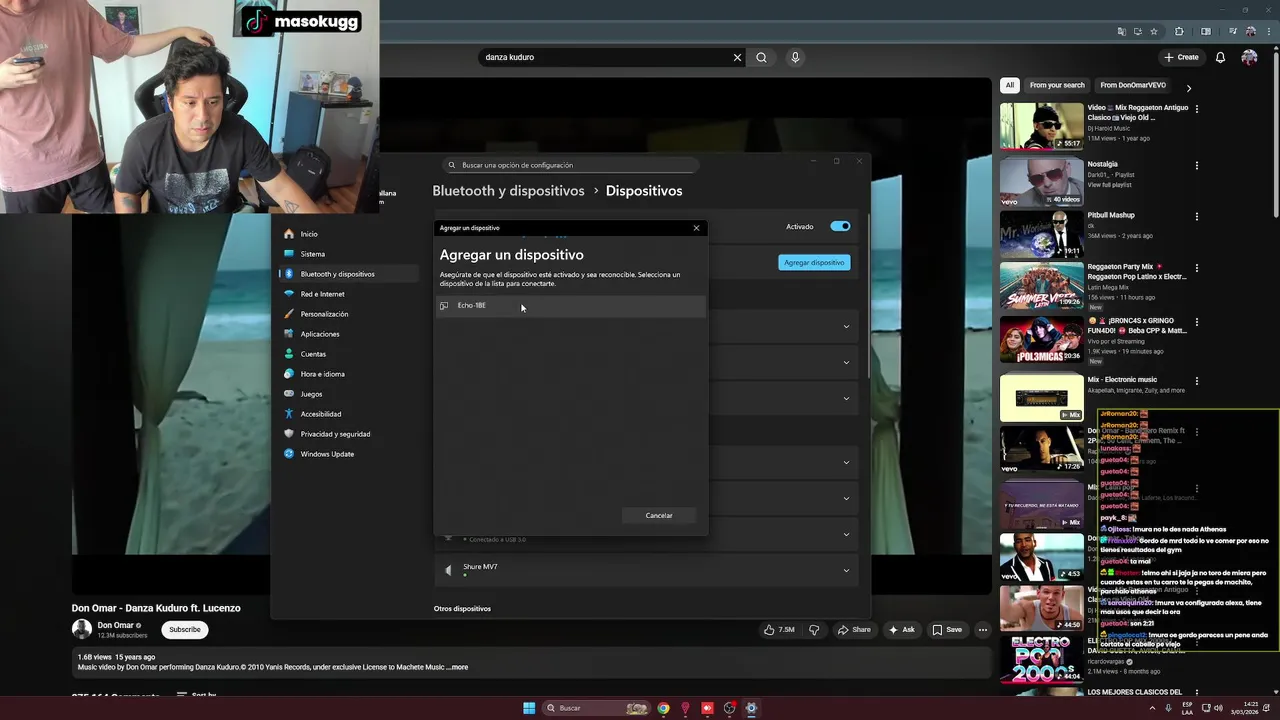Open YouTube account avatar menu
This screenshot has width=1280, height=720.
(x=1249, y=57)
